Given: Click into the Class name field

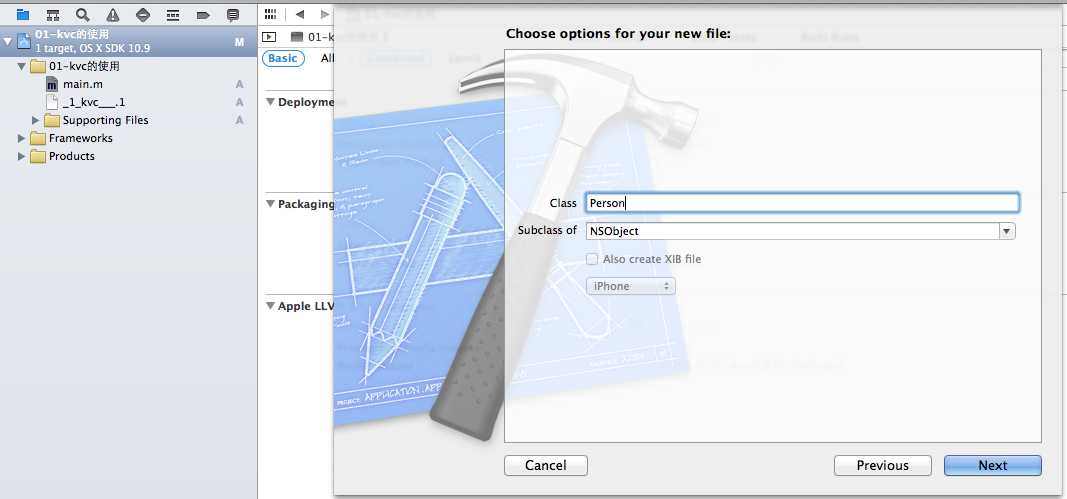Looking at the screenshot, I should pyautogui.click(x=802, y=203).
